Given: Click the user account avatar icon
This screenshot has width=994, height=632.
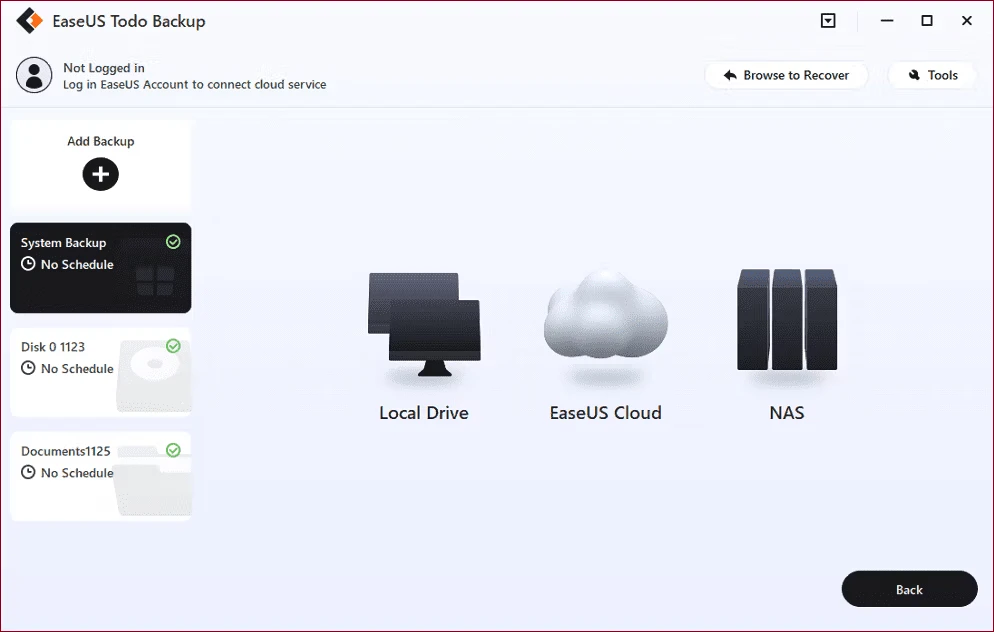Looking at the screenshot, I should click(x=35, y=76).
